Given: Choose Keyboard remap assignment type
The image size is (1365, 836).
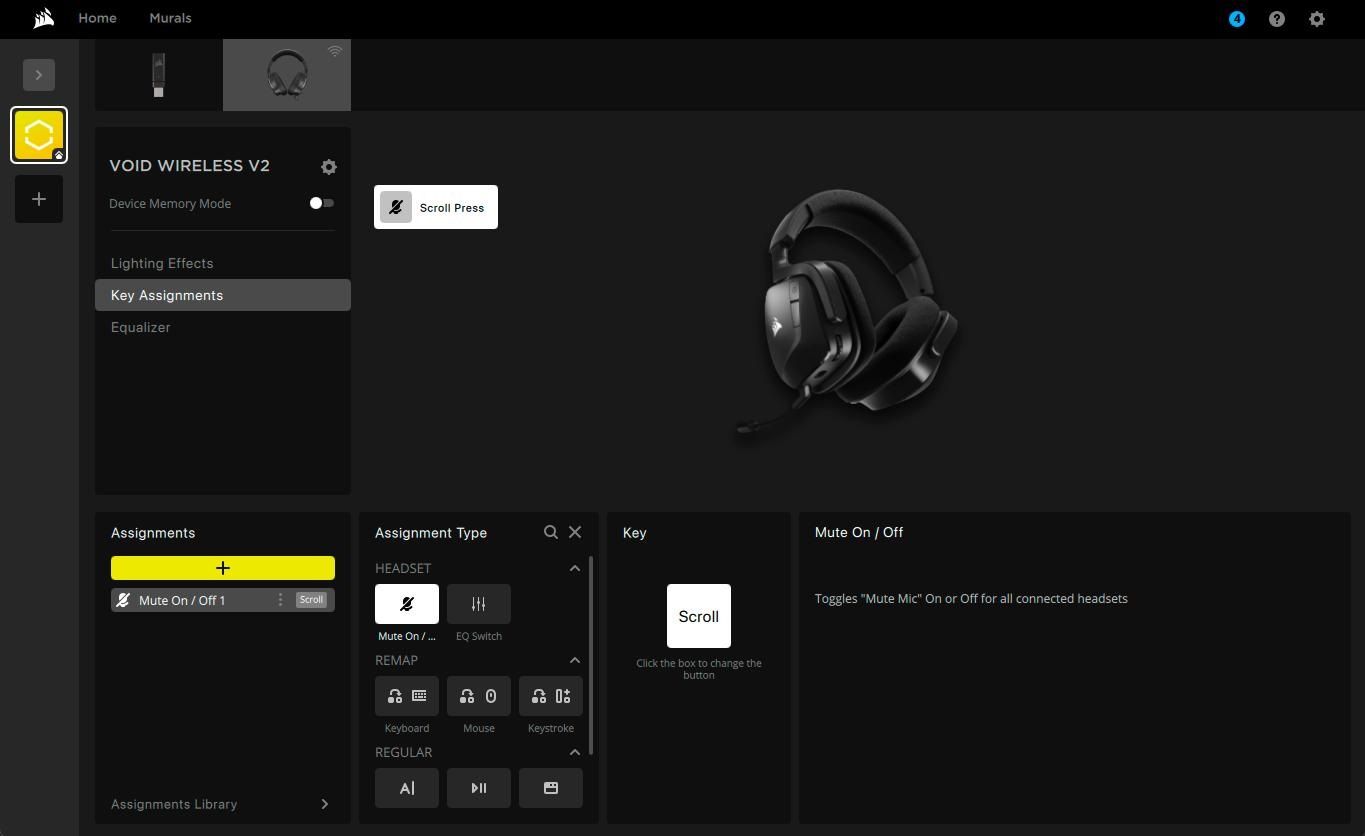Looking at the screenshot, I should (x=407, y=696).
